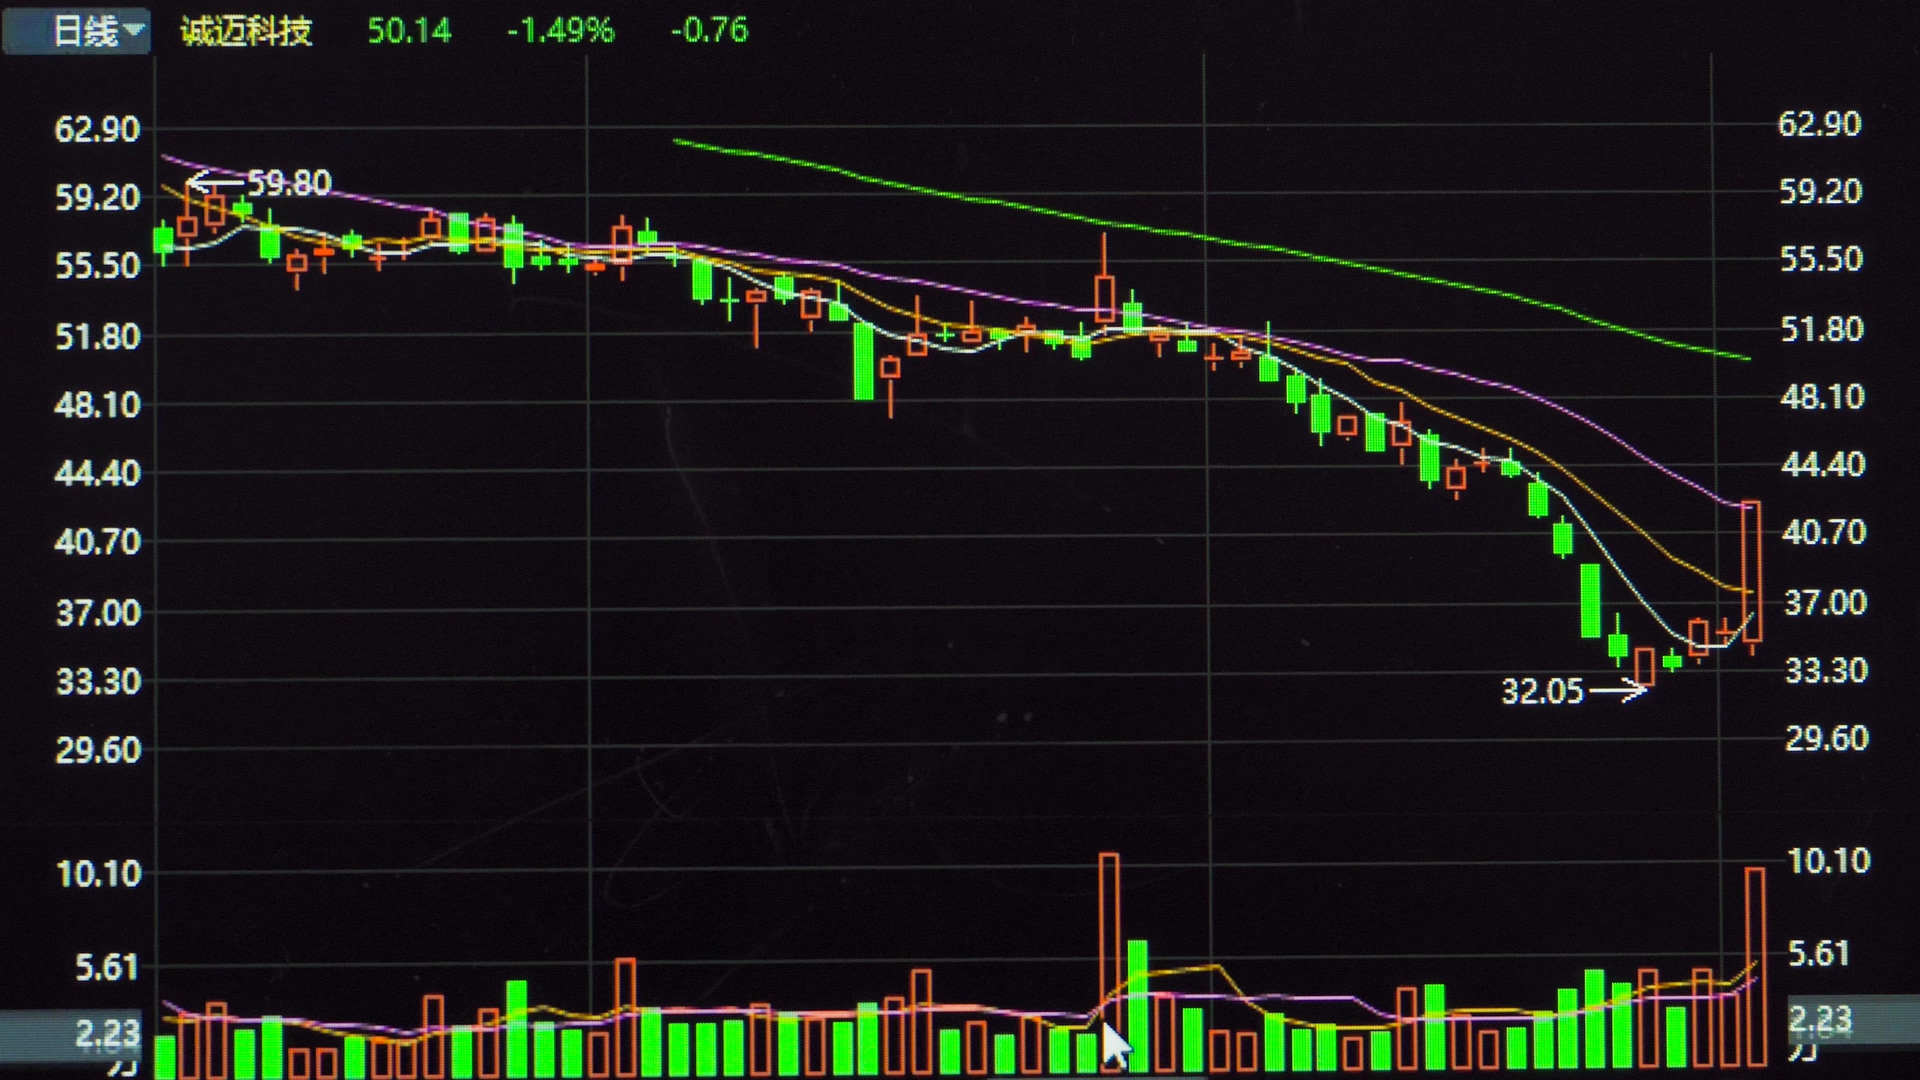Select the long green candle near 48.10 level
The height and width of the screenshot is (1080, 1920).
coord(863,360)
